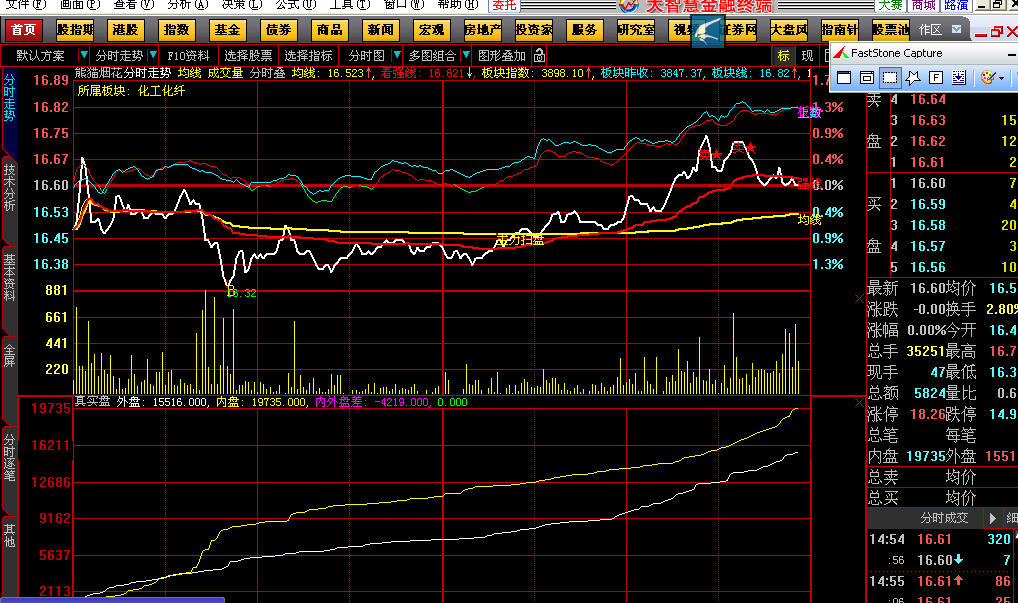1018x603 pixels.
Task: Click the F10资料 button
Action: (x=188, y=56)
